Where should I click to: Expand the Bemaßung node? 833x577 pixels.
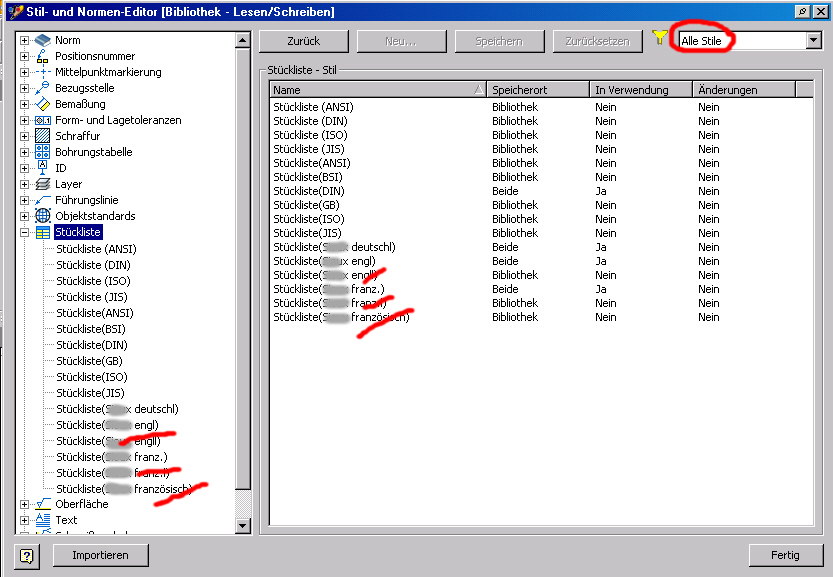[x=24, y=104]
